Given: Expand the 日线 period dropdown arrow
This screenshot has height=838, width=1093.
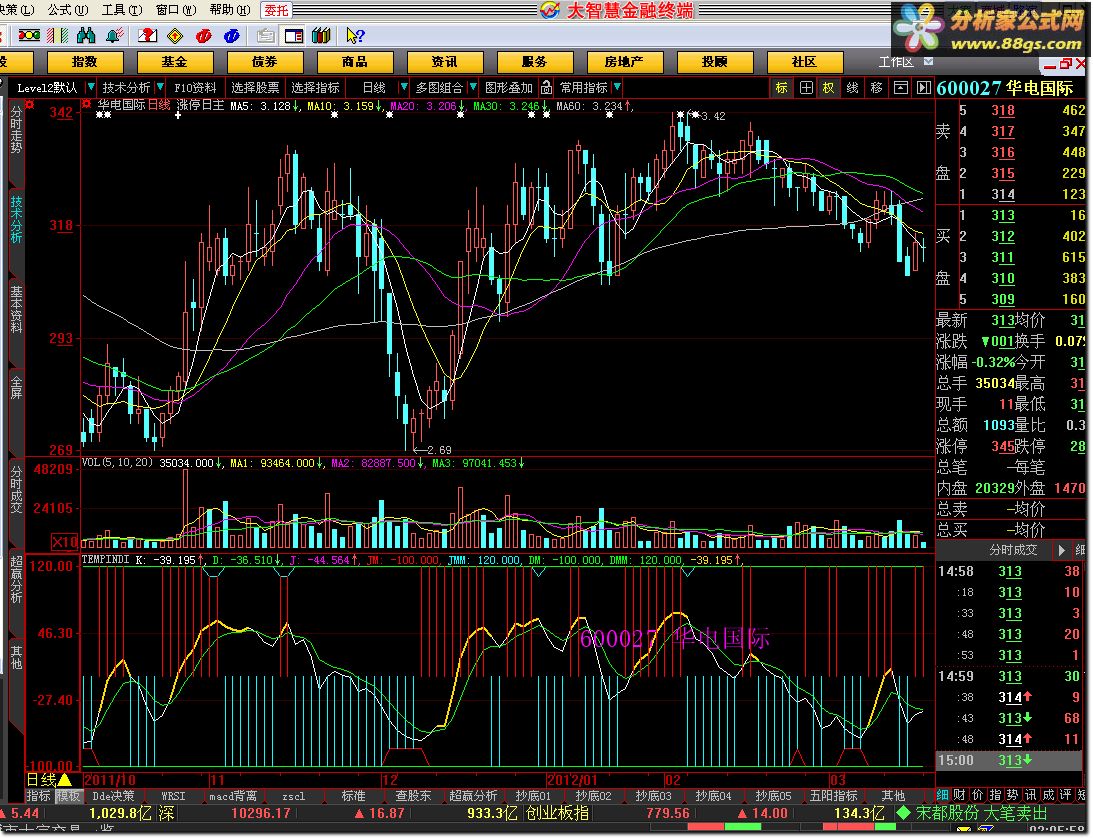Looking at the screenshot, I should (x=404, y=87).
